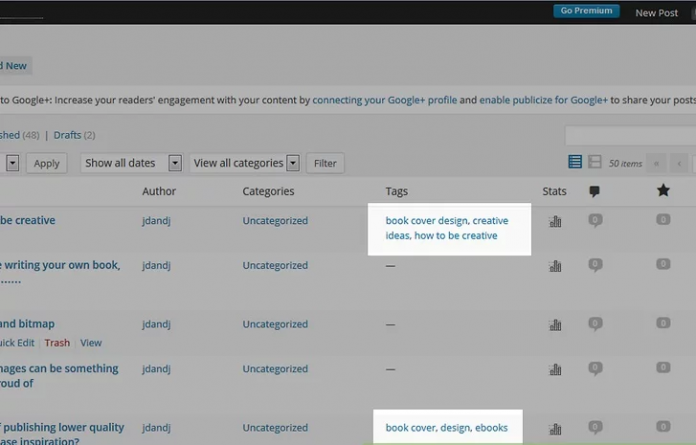Switch to list view icon
This screenshot has width=696, height=445.
click(575, 162)
